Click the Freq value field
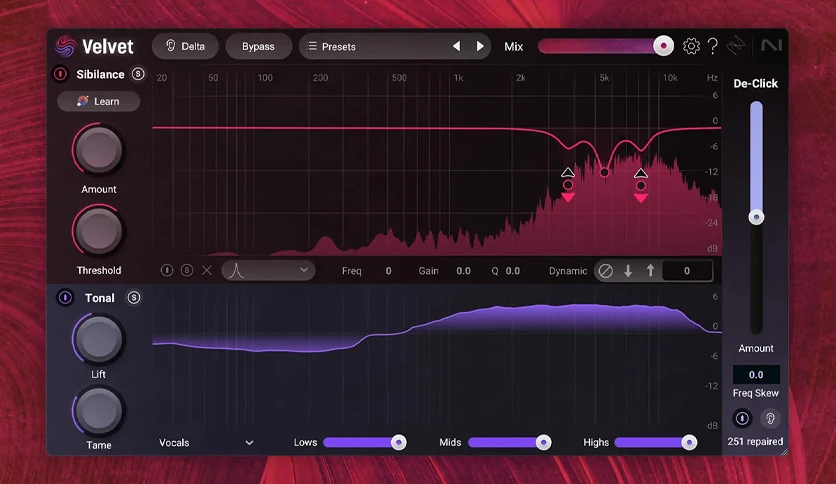 pos(388,271)
